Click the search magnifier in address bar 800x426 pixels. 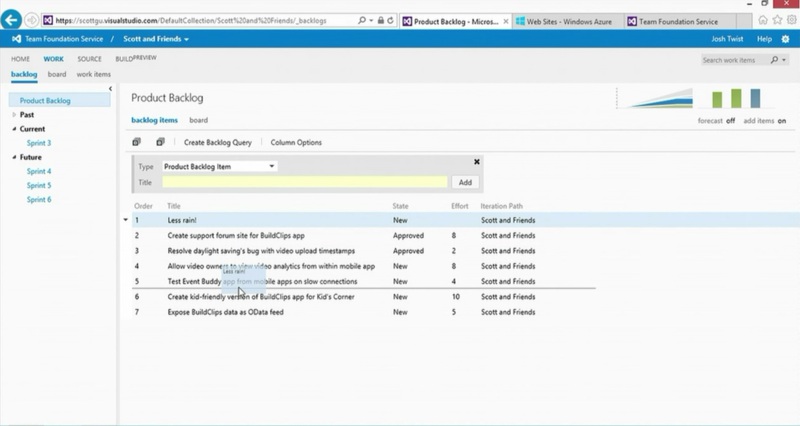362,20
